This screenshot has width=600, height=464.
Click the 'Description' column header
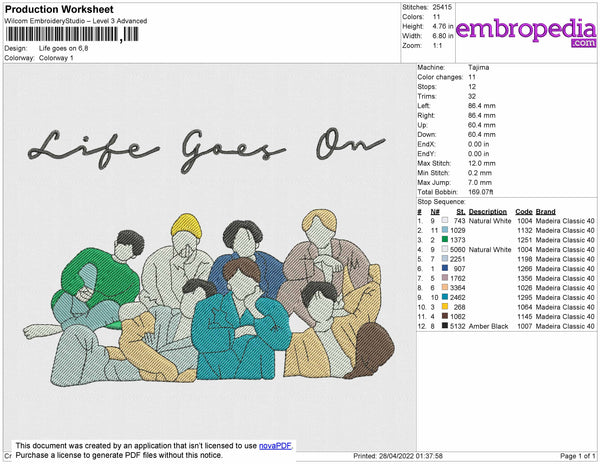tap(488, 212)
